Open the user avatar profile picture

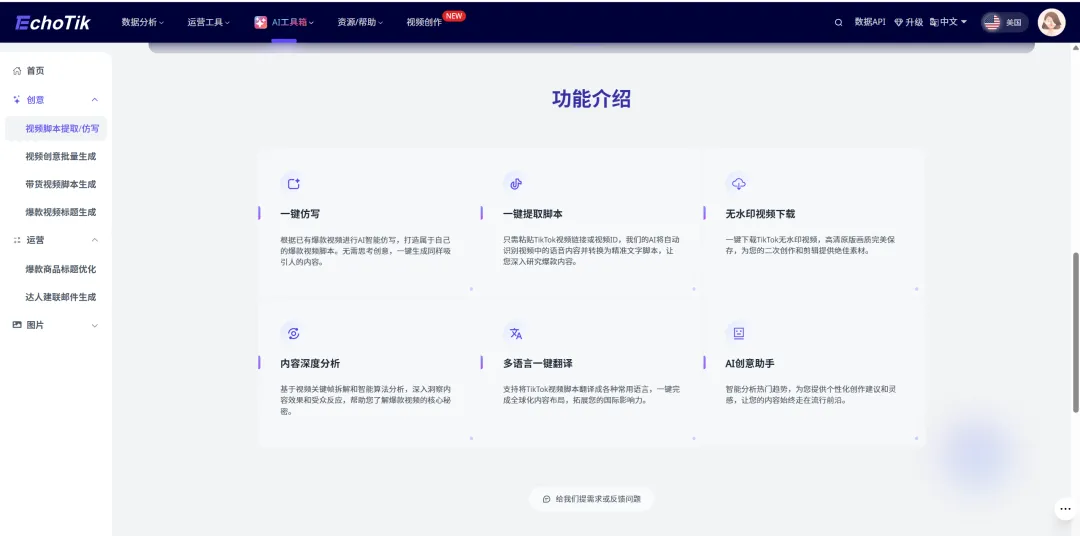click(x=1051, y=22)
